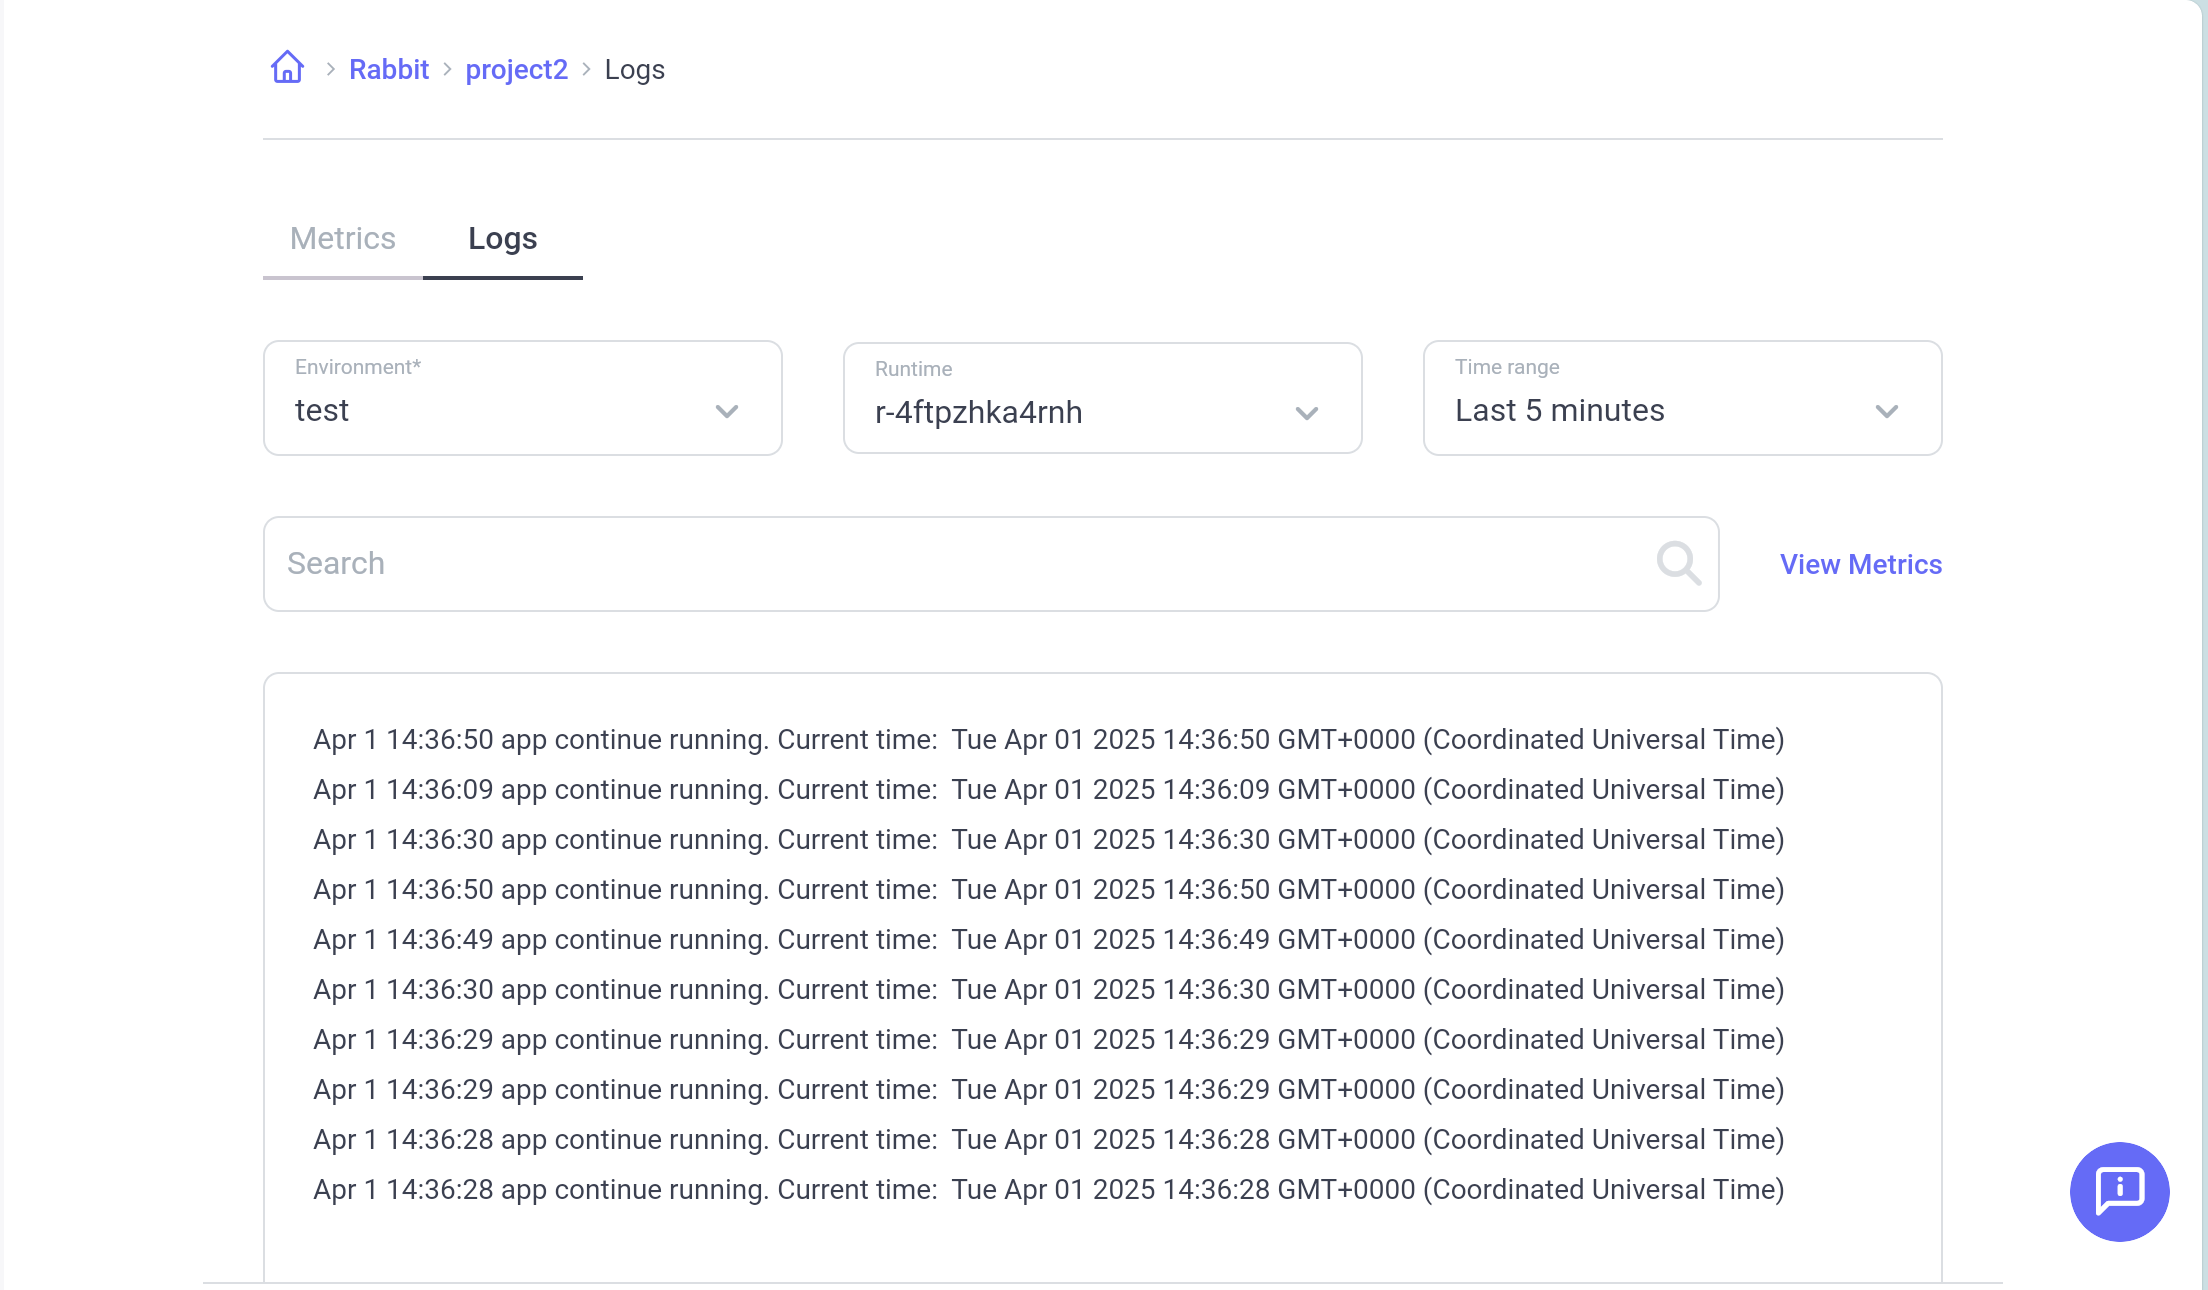Click the search magnifier icon
This screenshot has height=1290, width=2208.
[1678, 563]
